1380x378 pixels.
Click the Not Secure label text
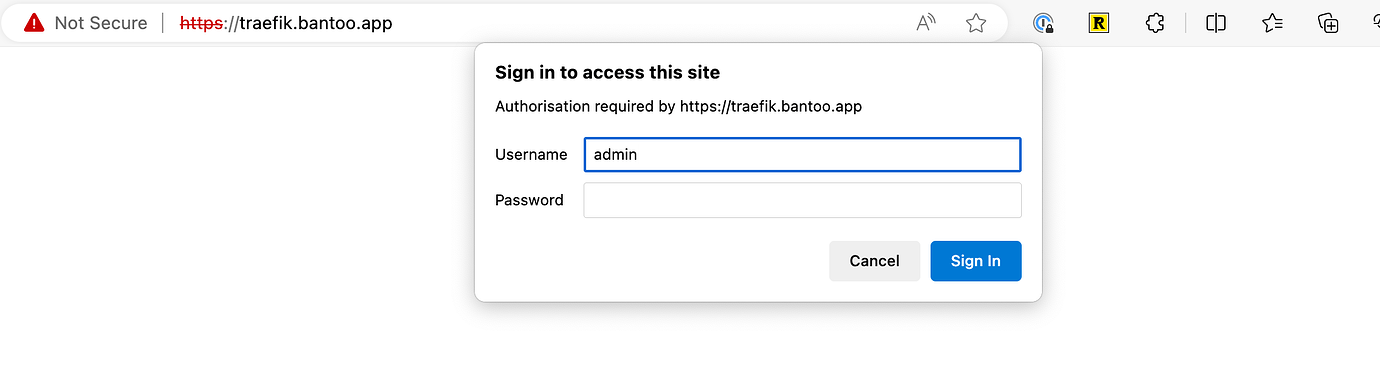(101, 23)
